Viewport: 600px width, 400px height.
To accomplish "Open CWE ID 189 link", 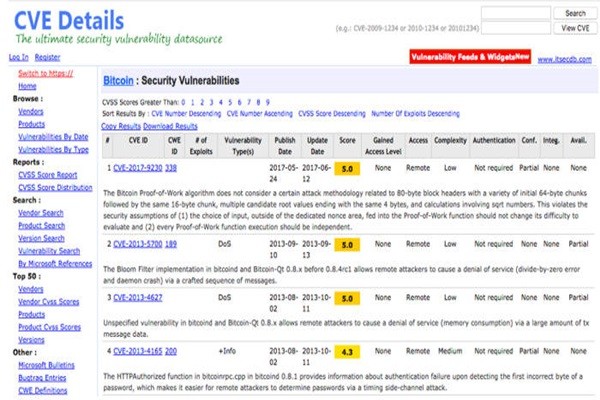I will point(171,244).
